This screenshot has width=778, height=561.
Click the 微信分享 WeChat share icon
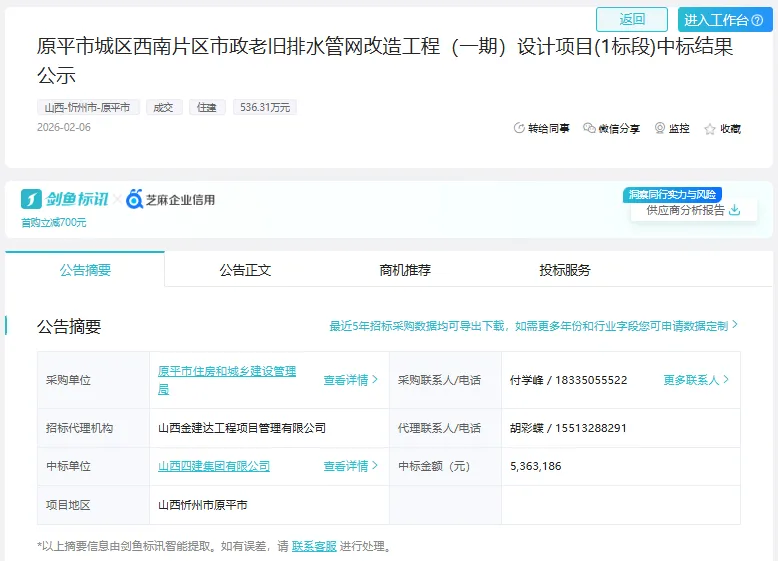(x=589, y=129)
